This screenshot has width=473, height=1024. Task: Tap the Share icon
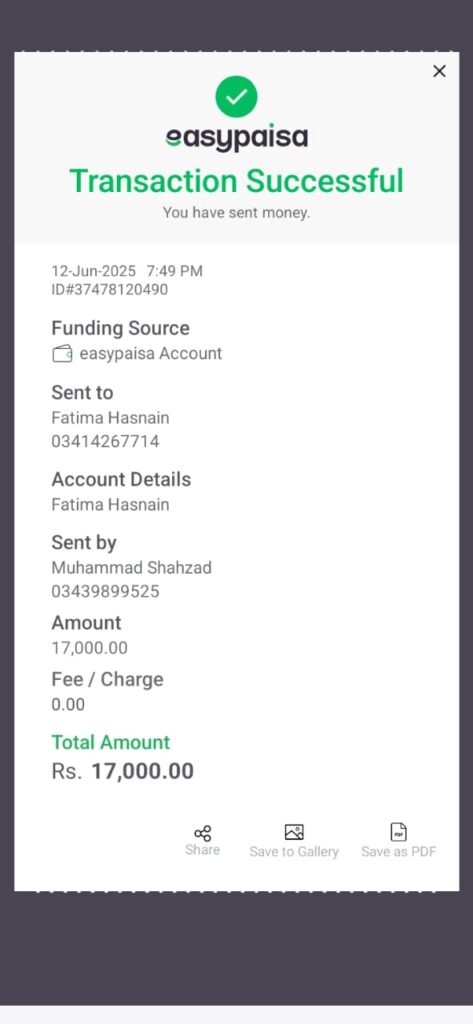click(x=203, y=833)
